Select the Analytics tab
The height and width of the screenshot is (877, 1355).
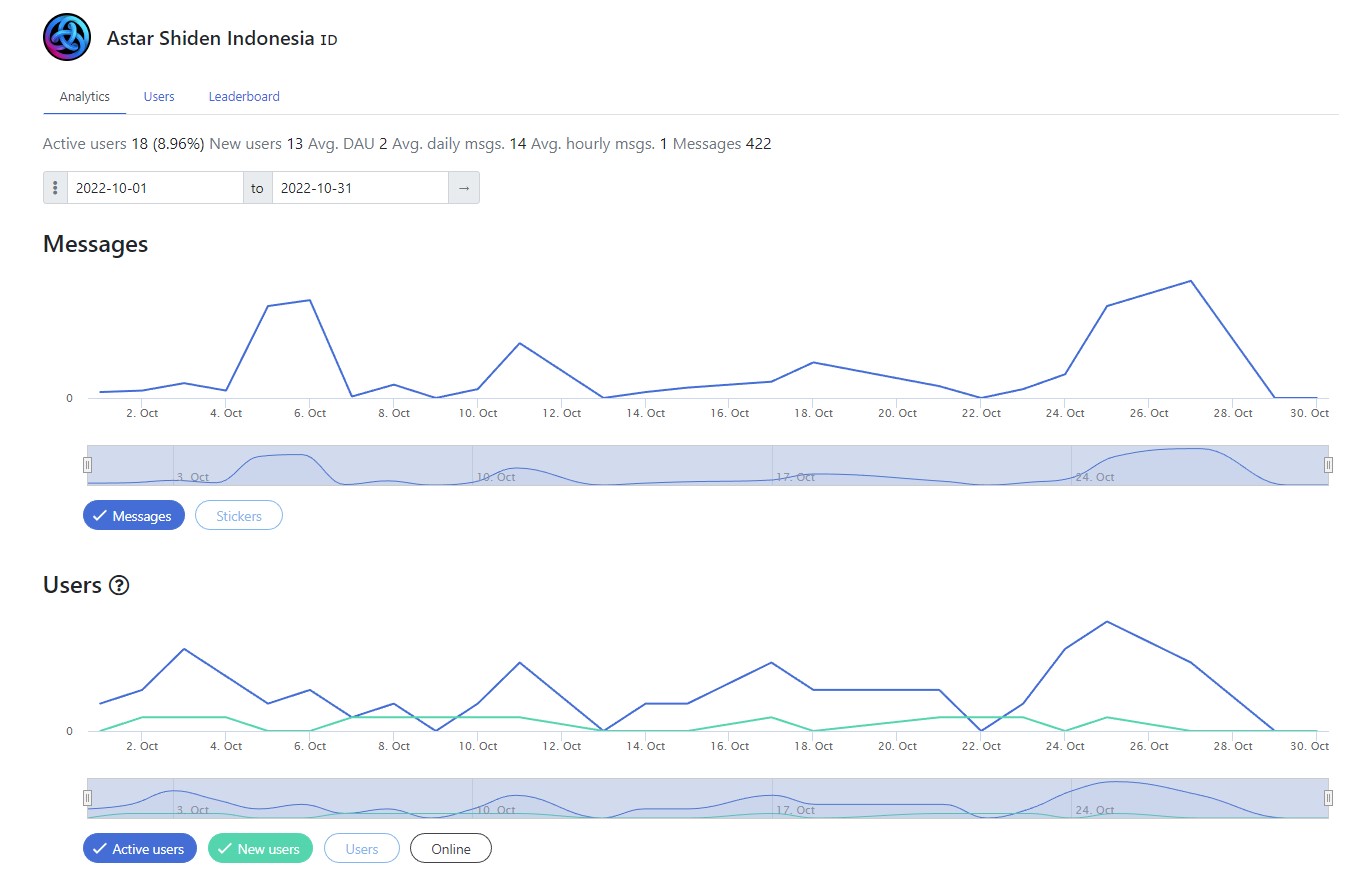click(x=83, y=96)
